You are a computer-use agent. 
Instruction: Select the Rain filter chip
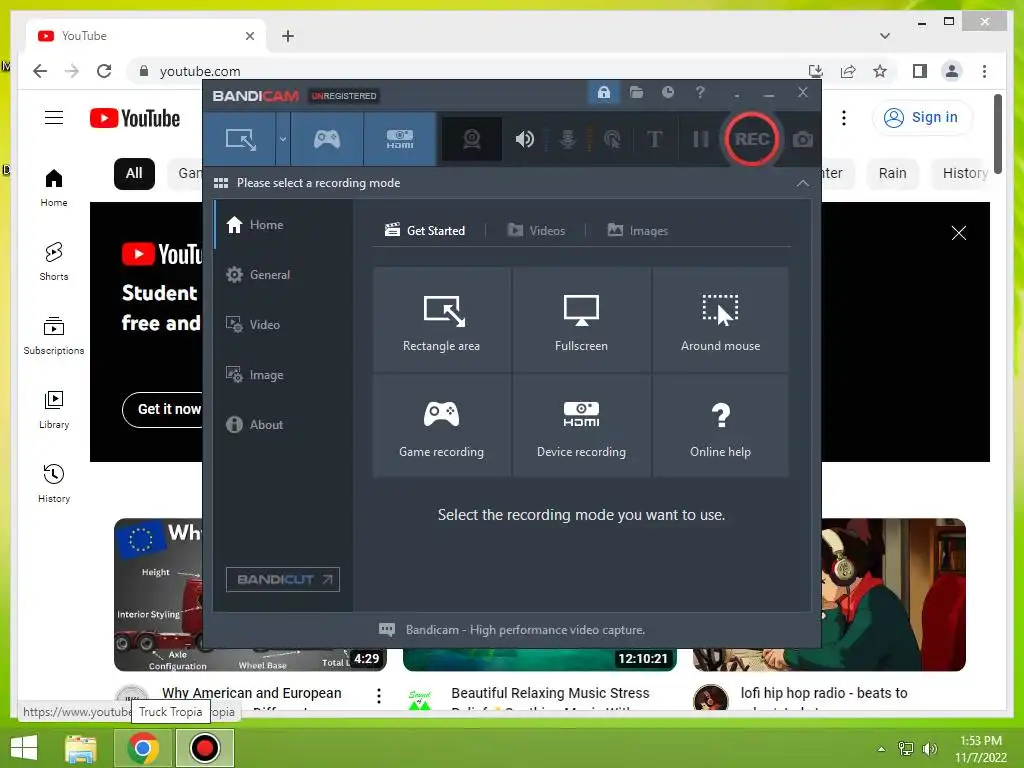point(892,174)
